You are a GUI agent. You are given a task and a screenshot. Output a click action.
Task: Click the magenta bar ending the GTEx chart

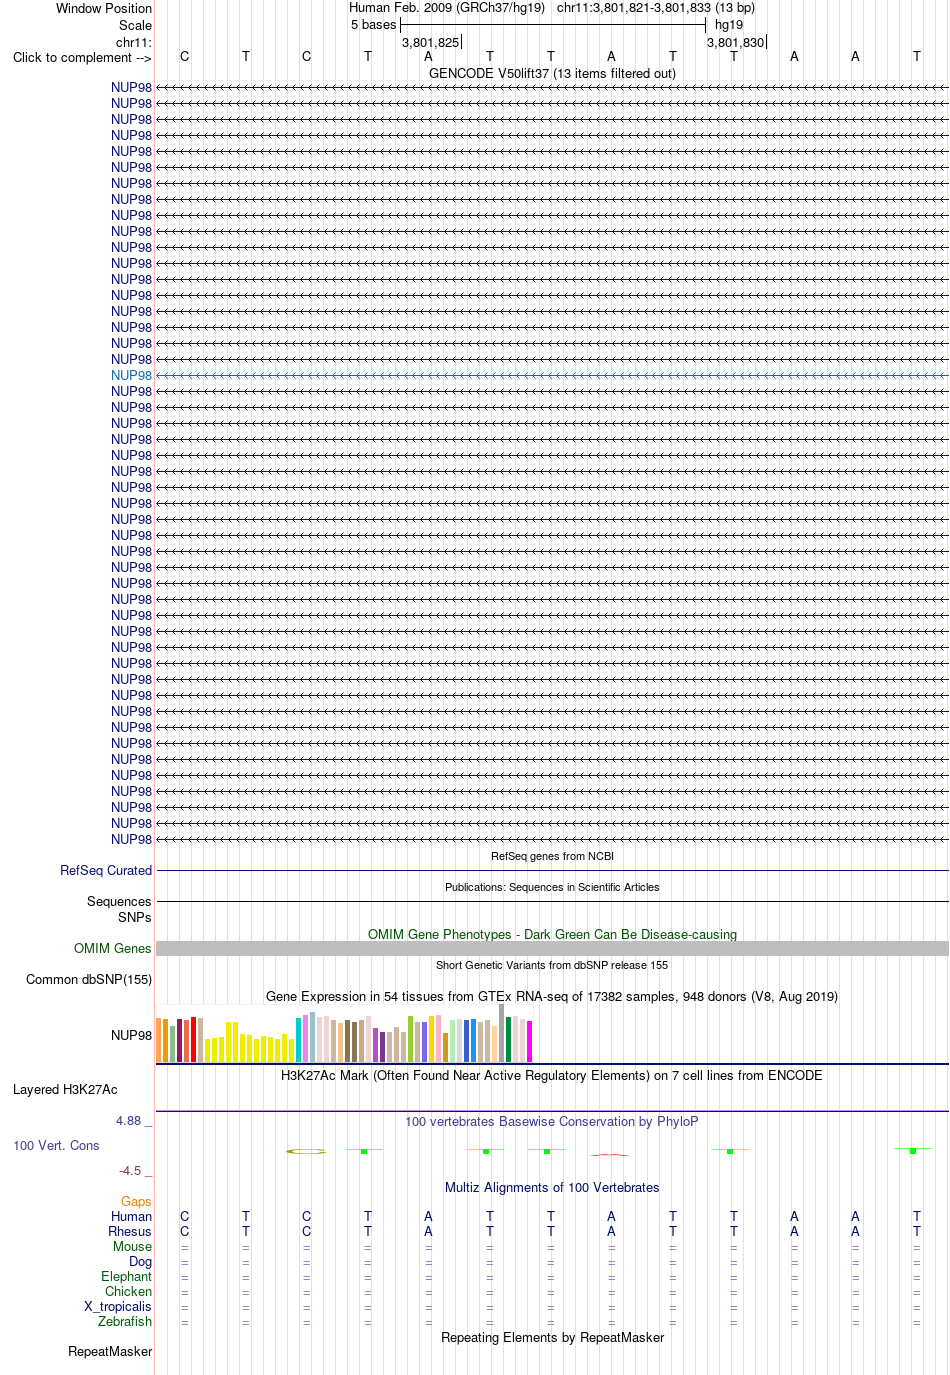pos(530,1041)
